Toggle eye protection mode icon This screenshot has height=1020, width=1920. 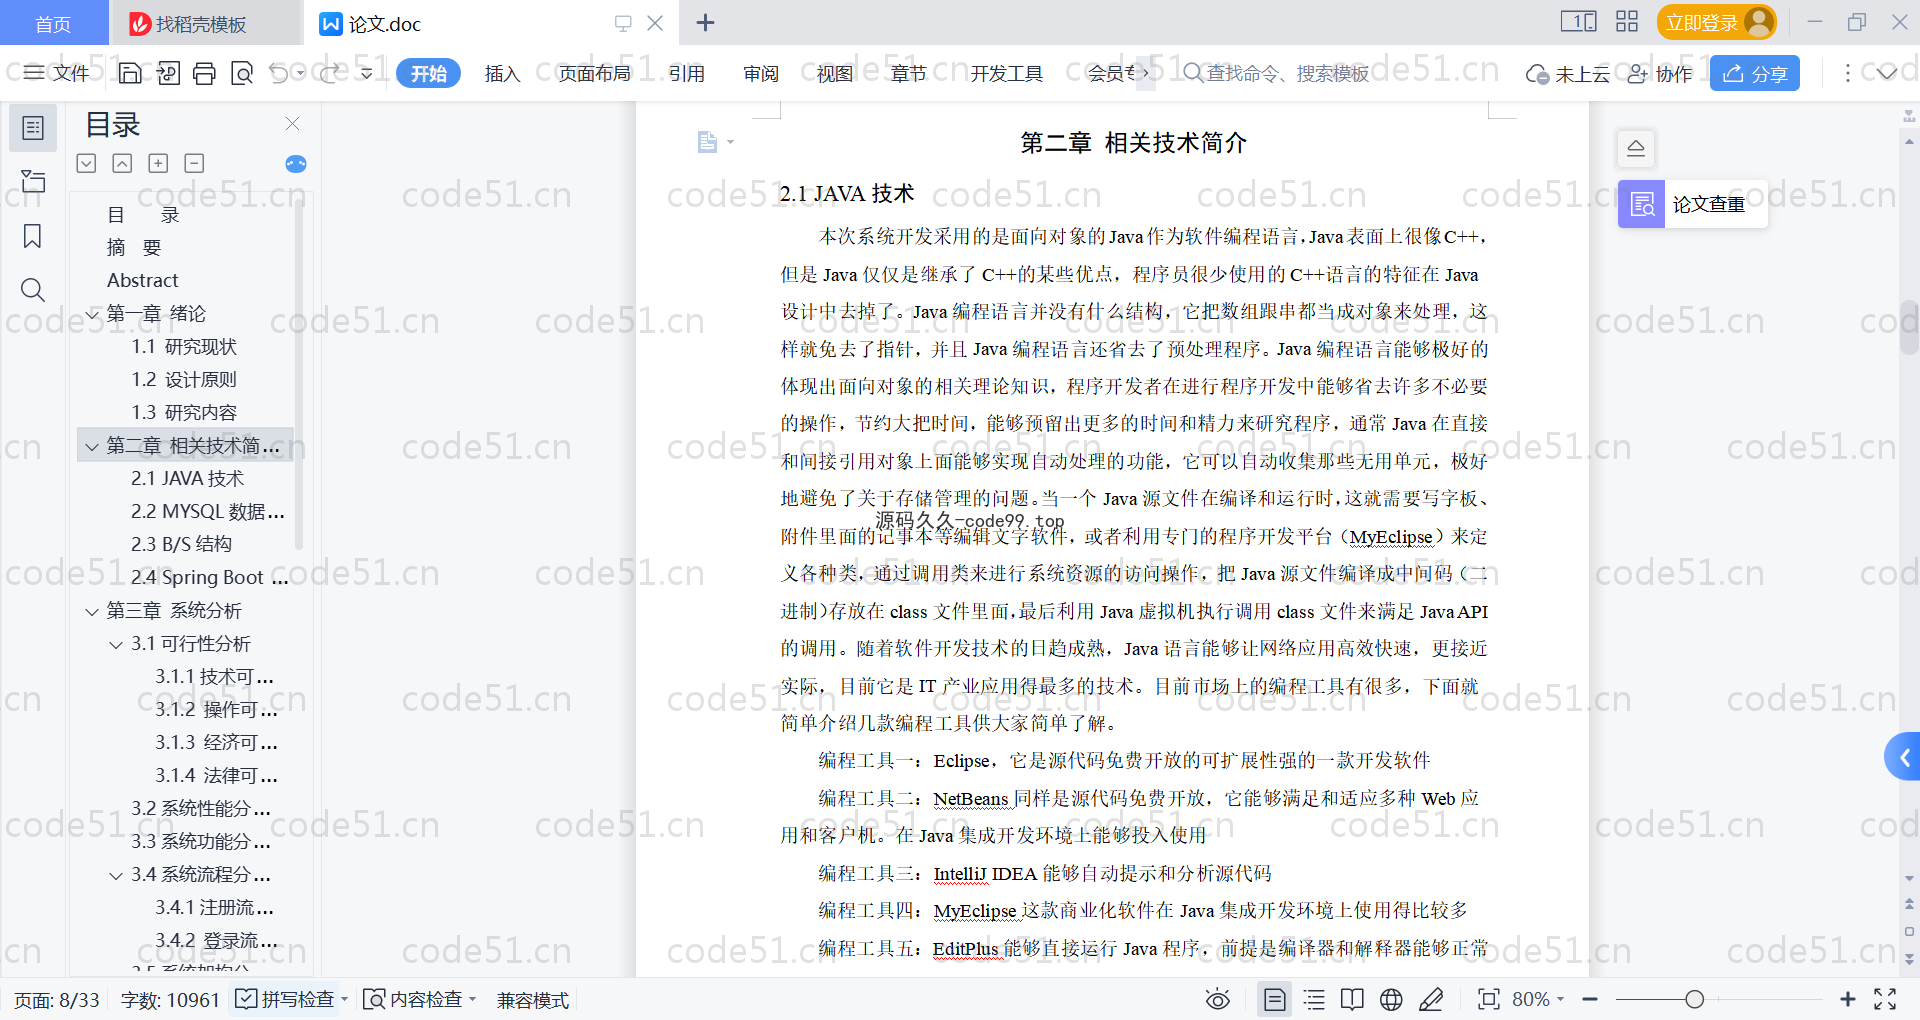[1217, 999]
